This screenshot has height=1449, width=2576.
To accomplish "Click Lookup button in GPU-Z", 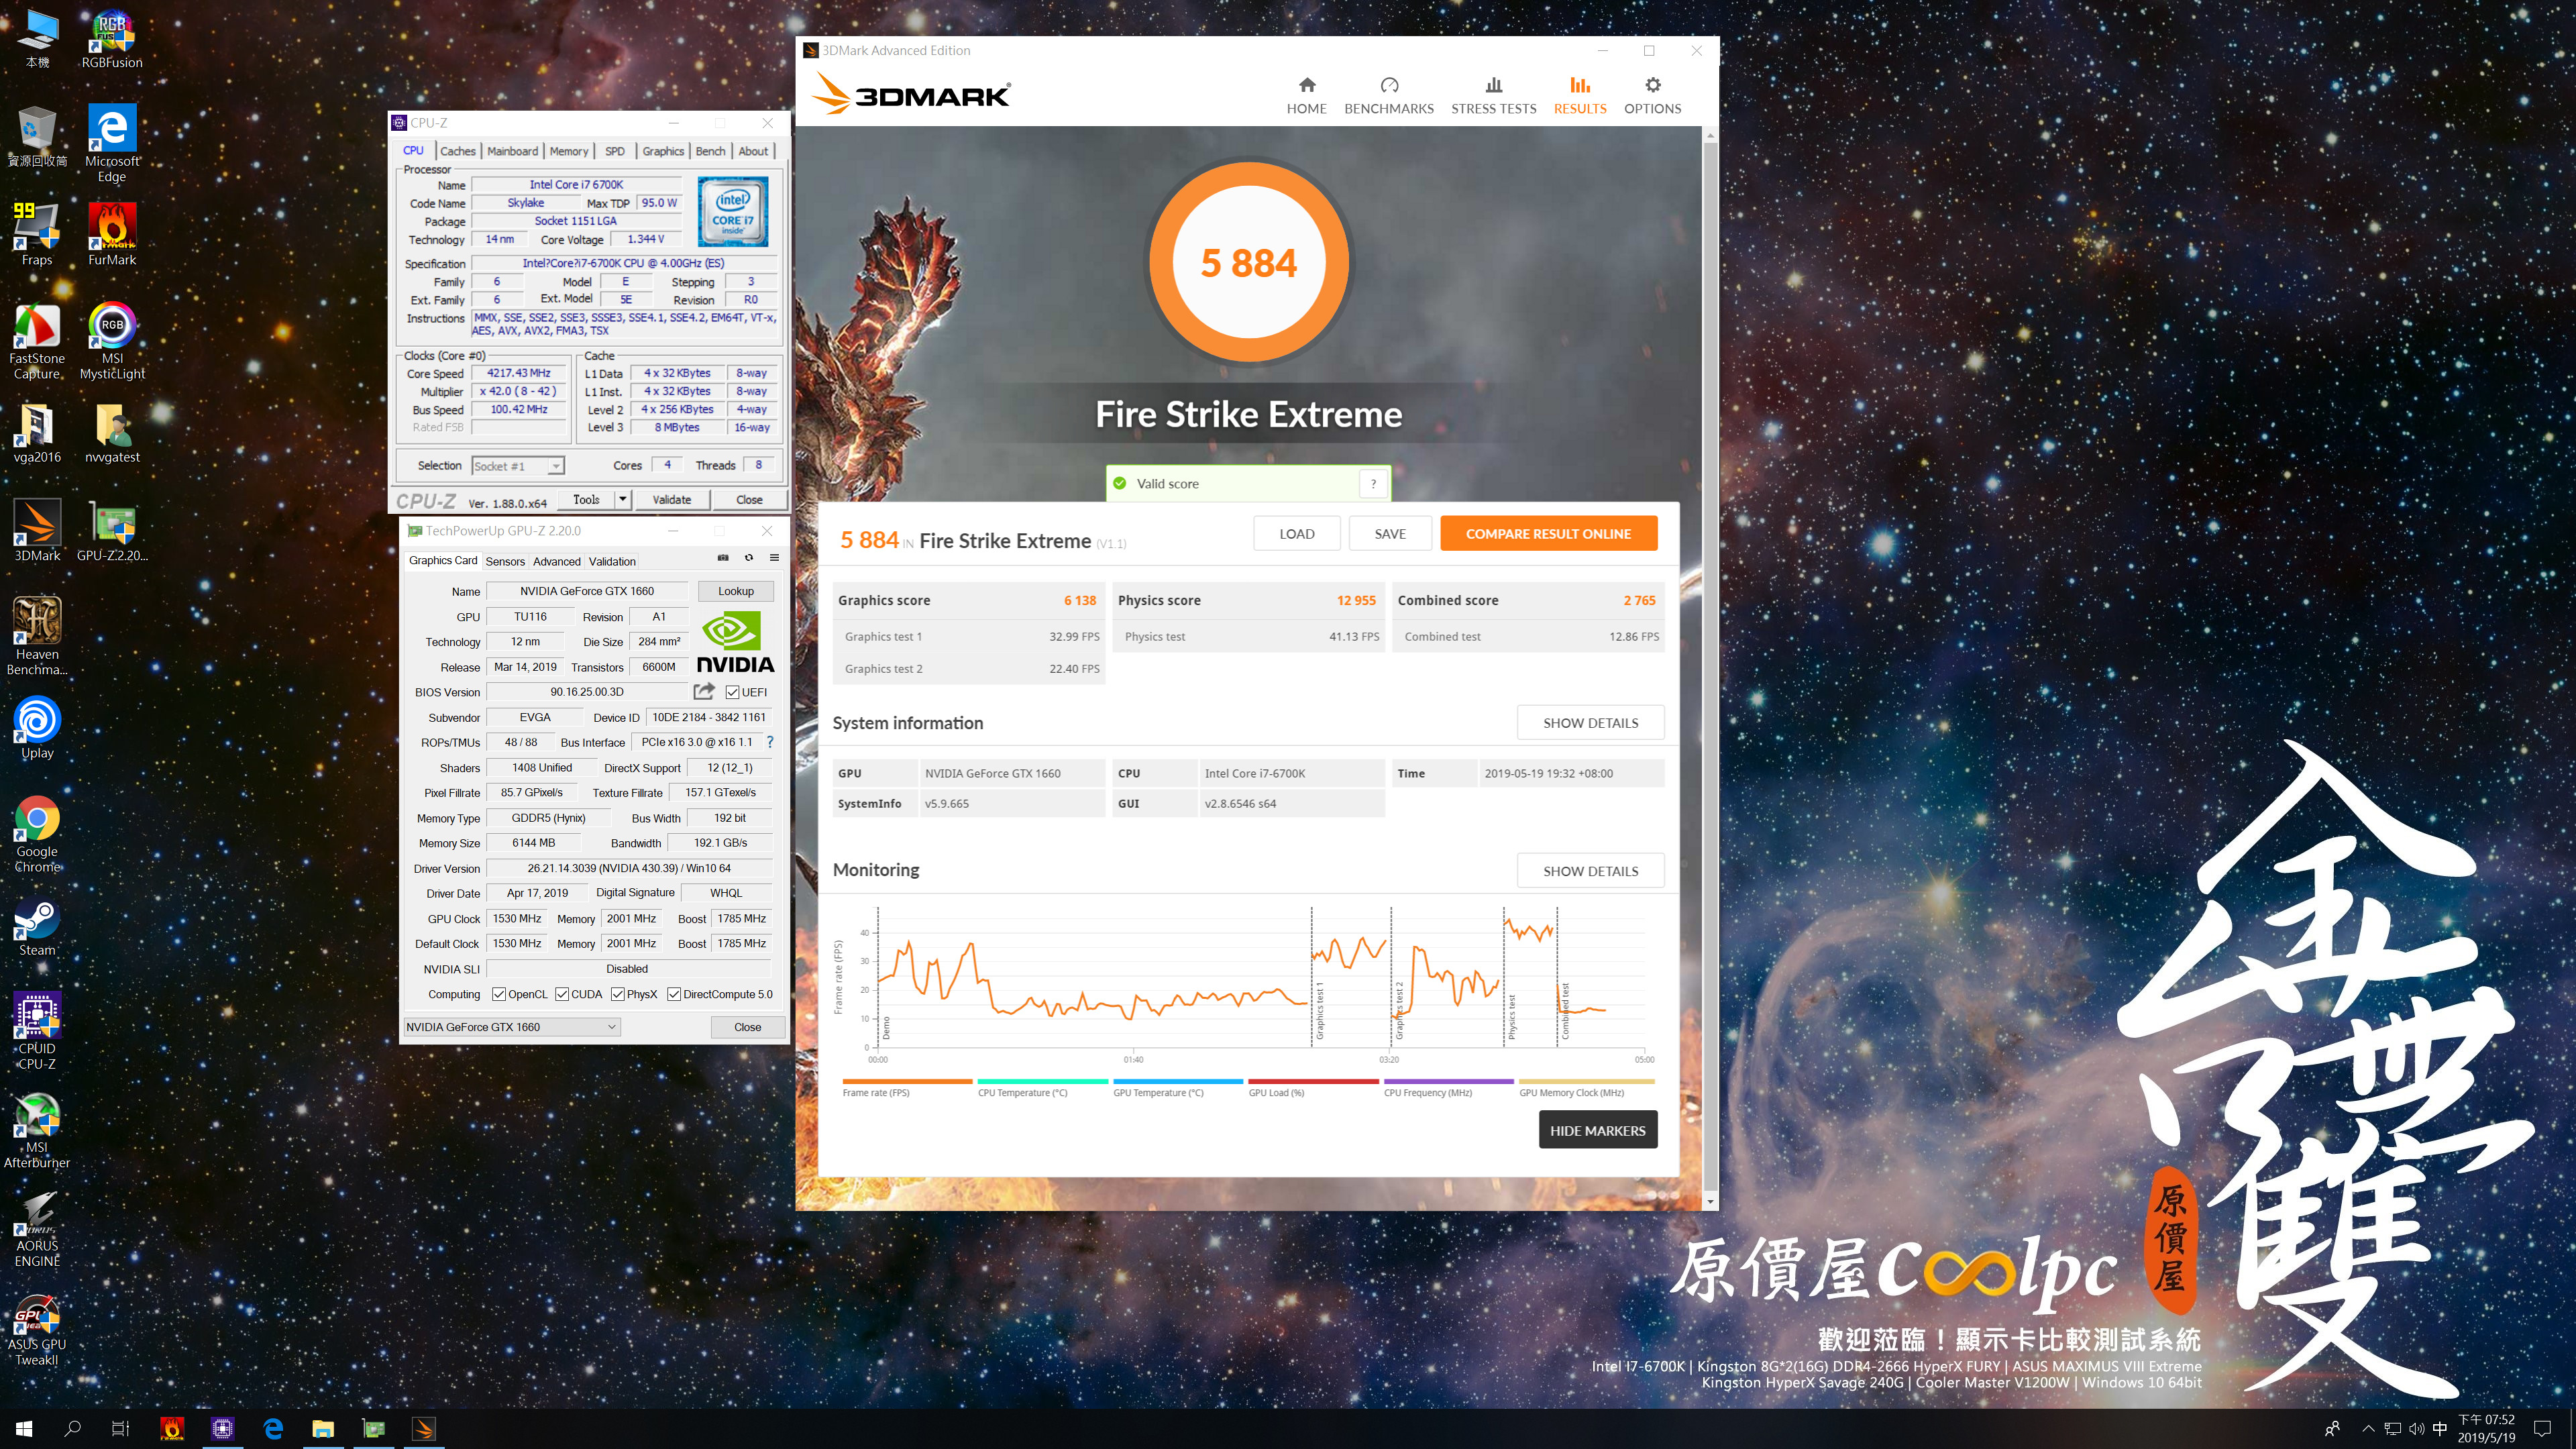I will pos(735,591).
